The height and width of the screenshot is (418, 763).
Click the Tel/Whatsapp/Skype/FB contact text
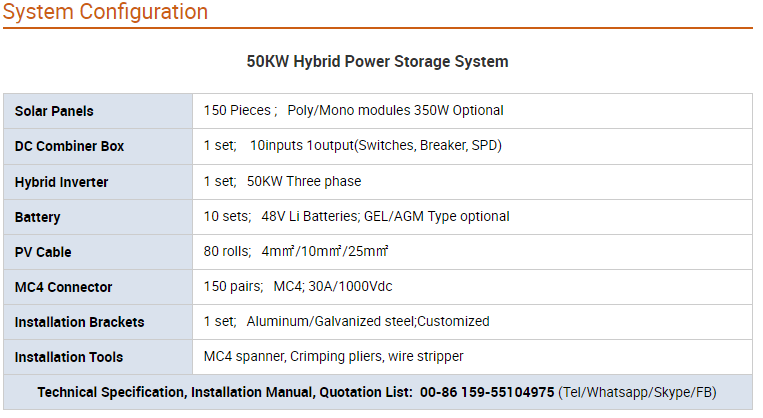(637, 393)
